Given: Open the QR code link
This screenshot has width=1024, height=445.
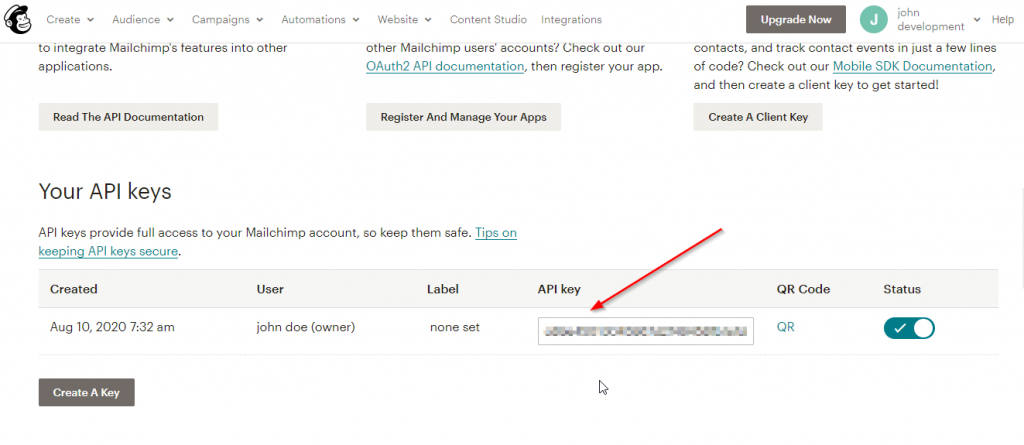Looking at the screenshot, I should click(786, 327).
